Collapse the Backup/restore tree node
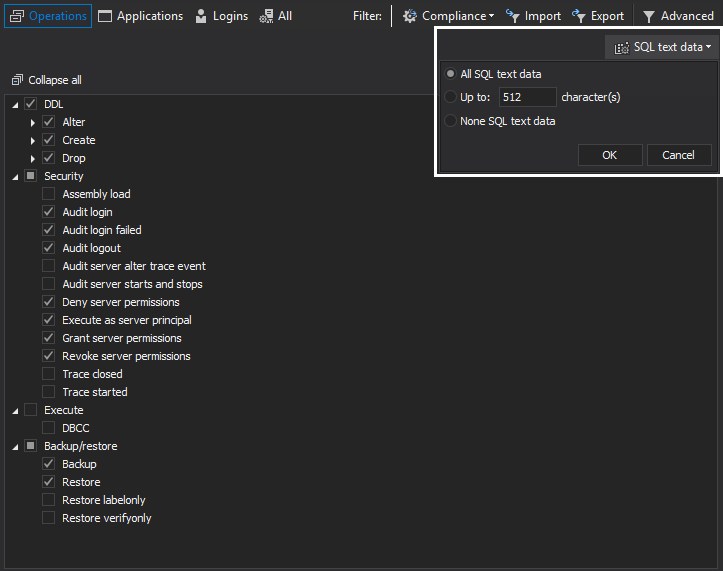723x571 pixels. [15, 447]
